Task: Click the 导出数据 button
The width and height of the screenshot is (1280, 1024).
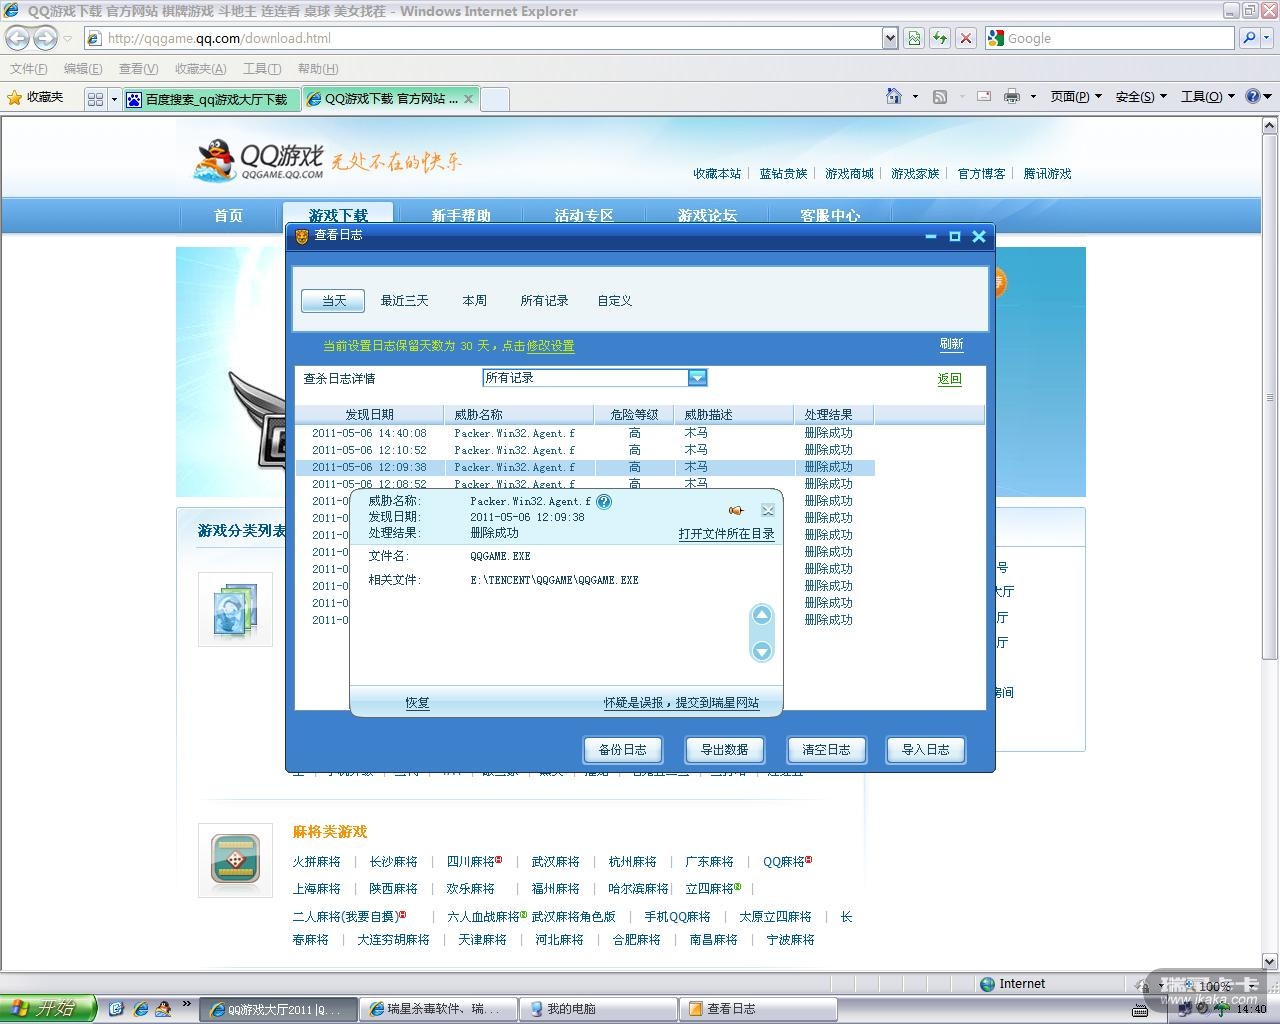Action: (x=724, y=750)
